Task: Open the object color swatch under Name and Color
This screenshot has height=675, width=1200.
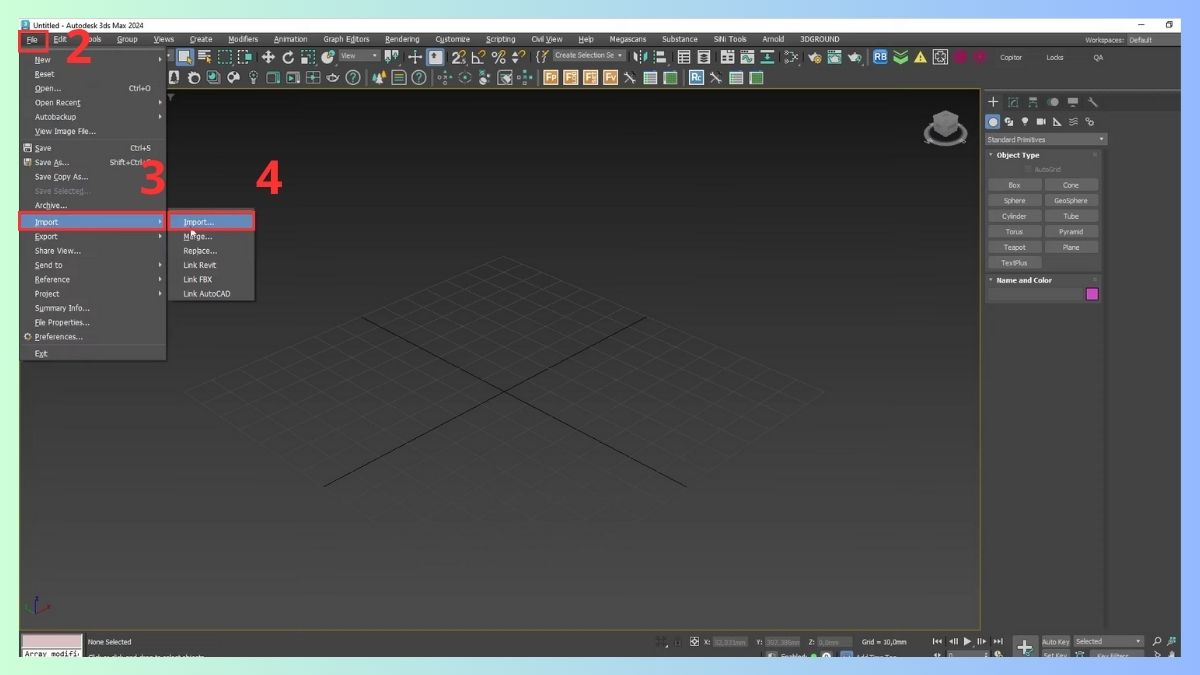Action: (1092, 294)
